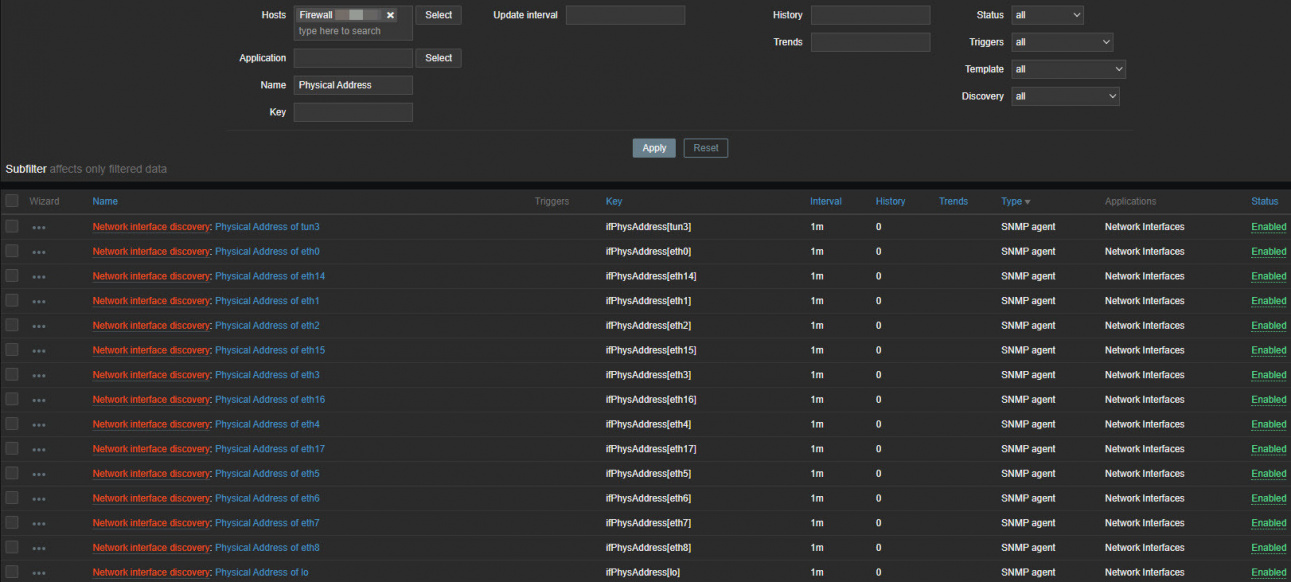Click inside the Key filter field
Screen dimensions: 1291x582
click(353, 112)
